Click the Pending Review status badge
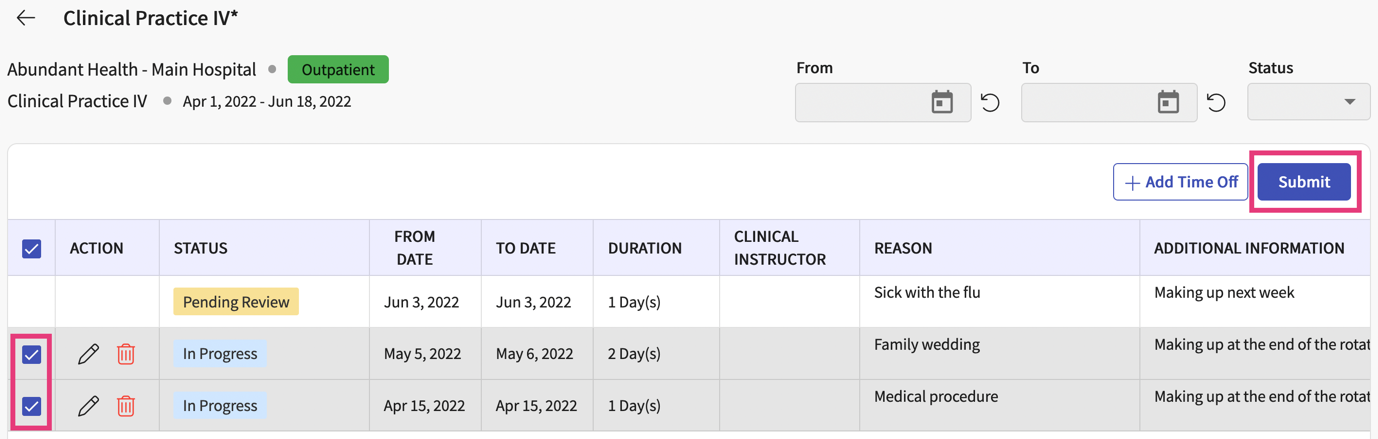 pyautogui.click(x=236, y=302)
